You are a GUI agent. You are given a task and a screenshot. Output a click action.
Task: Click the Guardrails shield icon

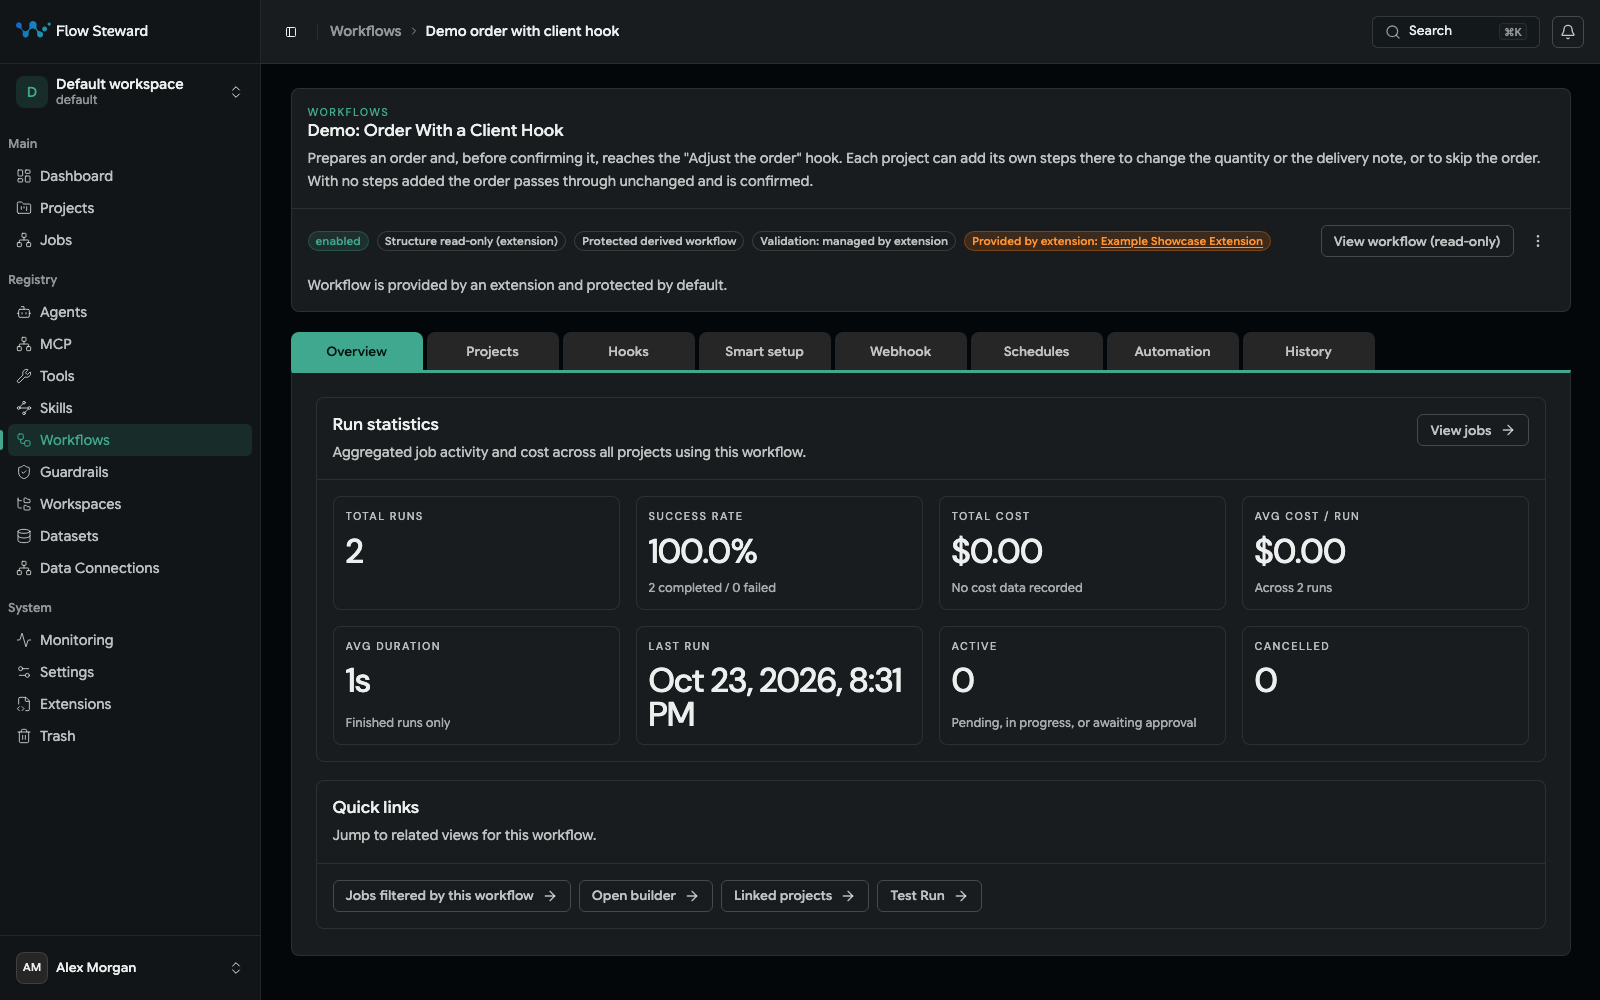pos(24,472)
